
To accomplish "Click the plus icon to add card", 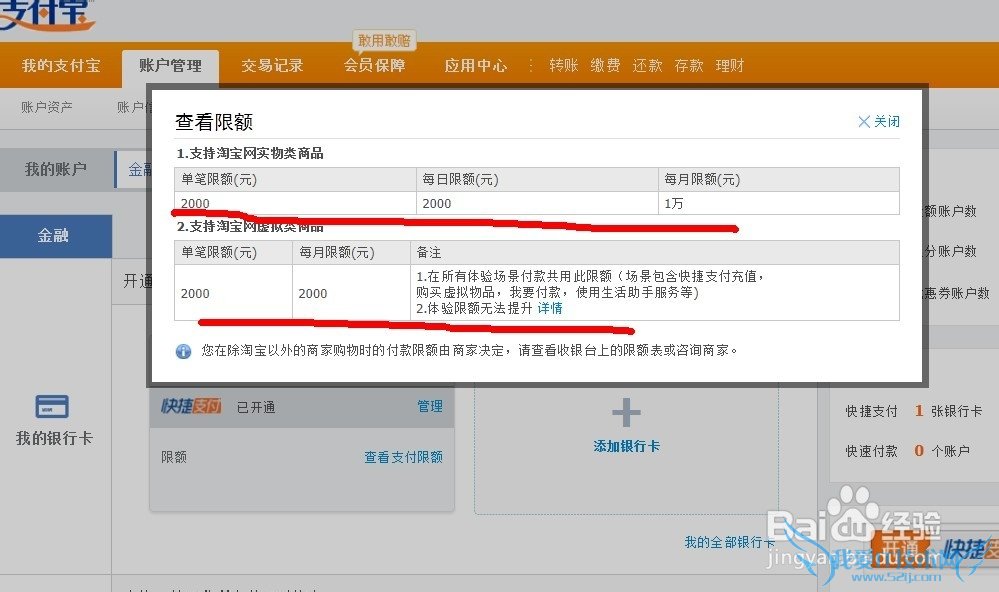I will coord(626,413).
